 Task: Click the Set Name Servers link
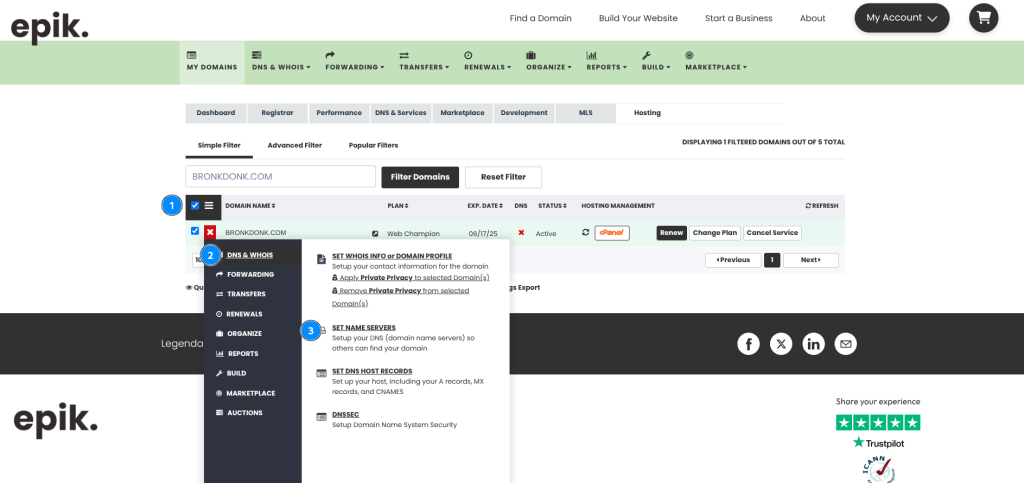tap(364, 328)
